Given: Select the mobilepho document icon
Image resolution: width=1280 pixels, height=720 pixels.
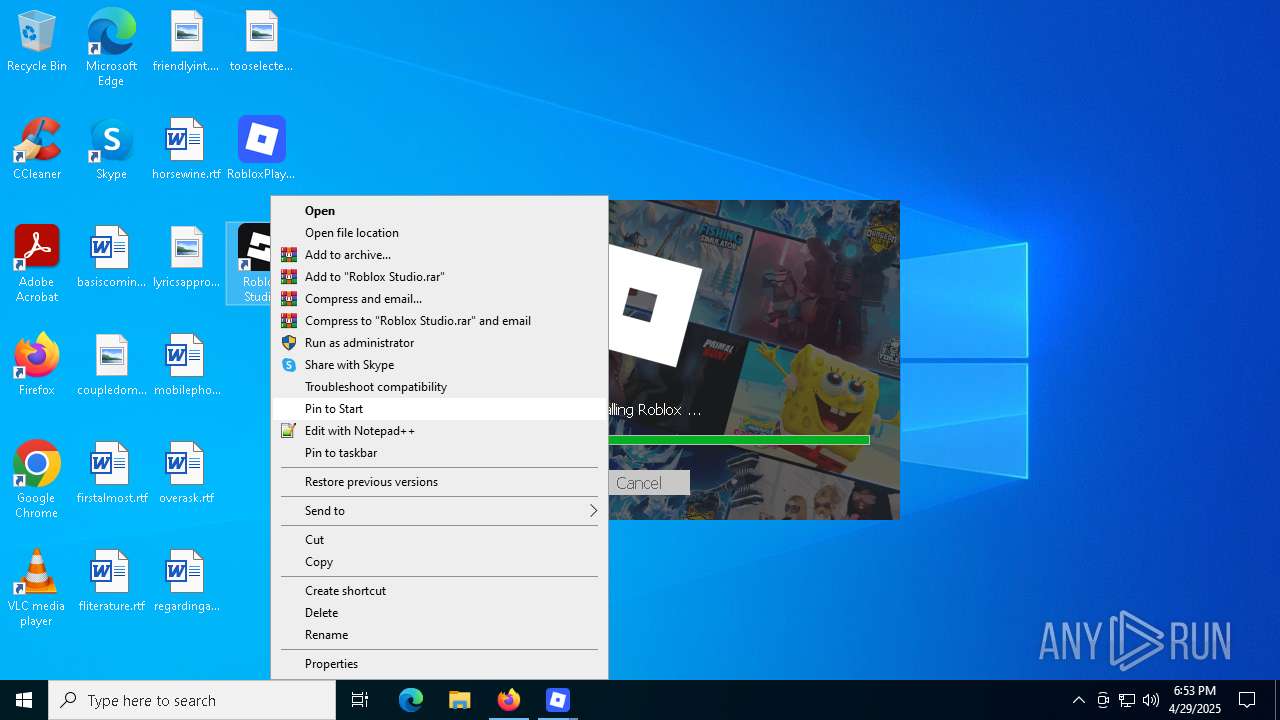Looking at the screenshot, I should click(186, 366).
